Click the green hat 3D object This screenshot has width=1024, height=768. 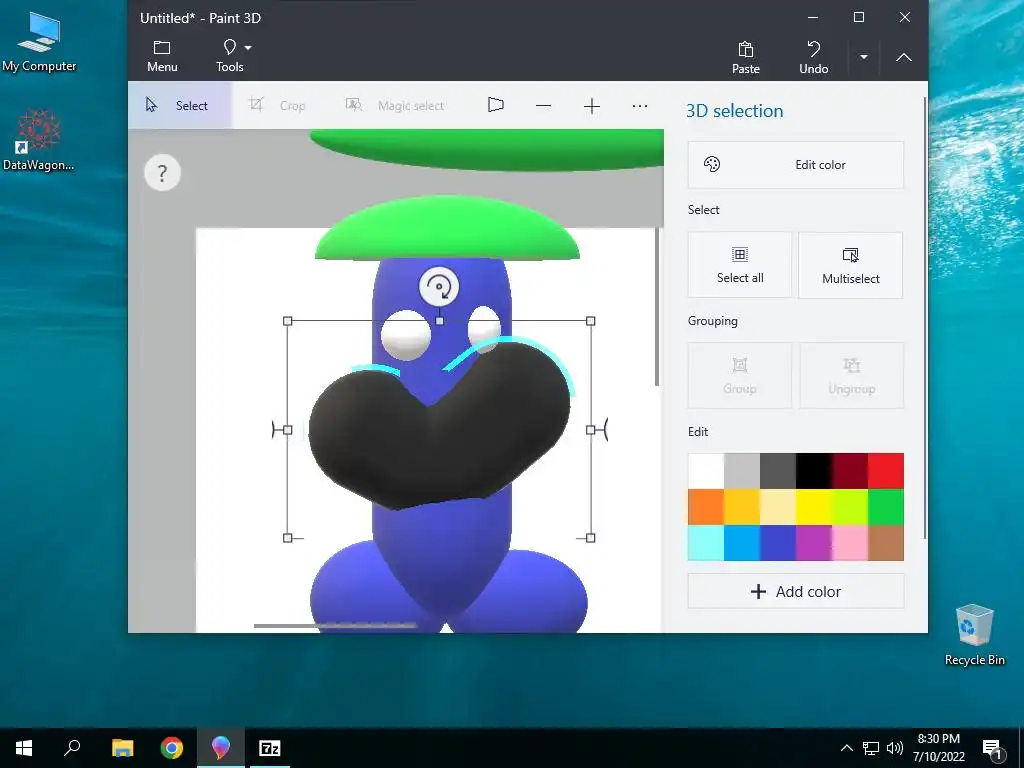447,229
